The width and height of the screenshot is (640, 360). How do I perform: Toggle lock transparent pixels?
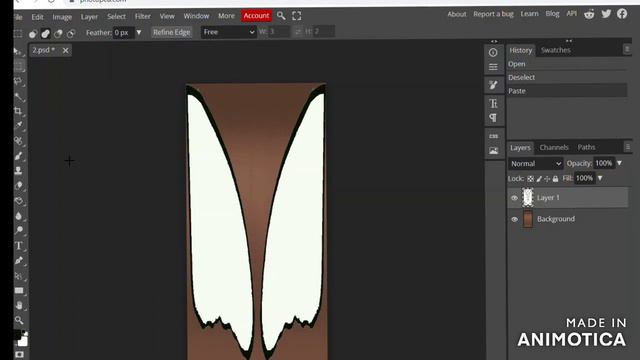[x=530, y=178]
